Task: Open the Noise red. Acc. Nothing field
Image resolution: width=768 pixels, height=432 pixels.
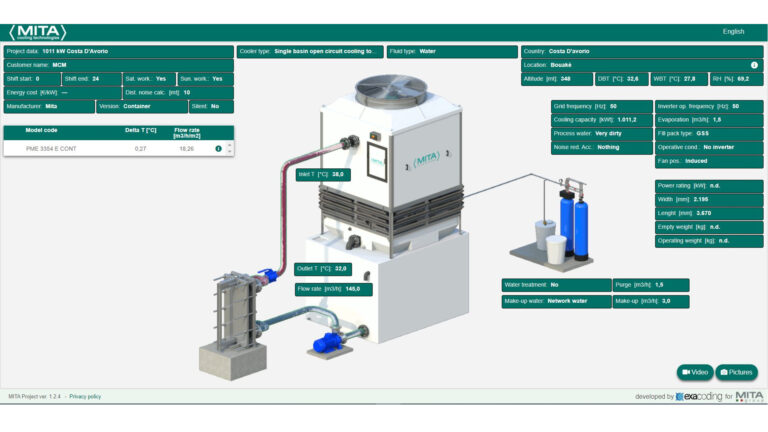Action: (601, 147)
